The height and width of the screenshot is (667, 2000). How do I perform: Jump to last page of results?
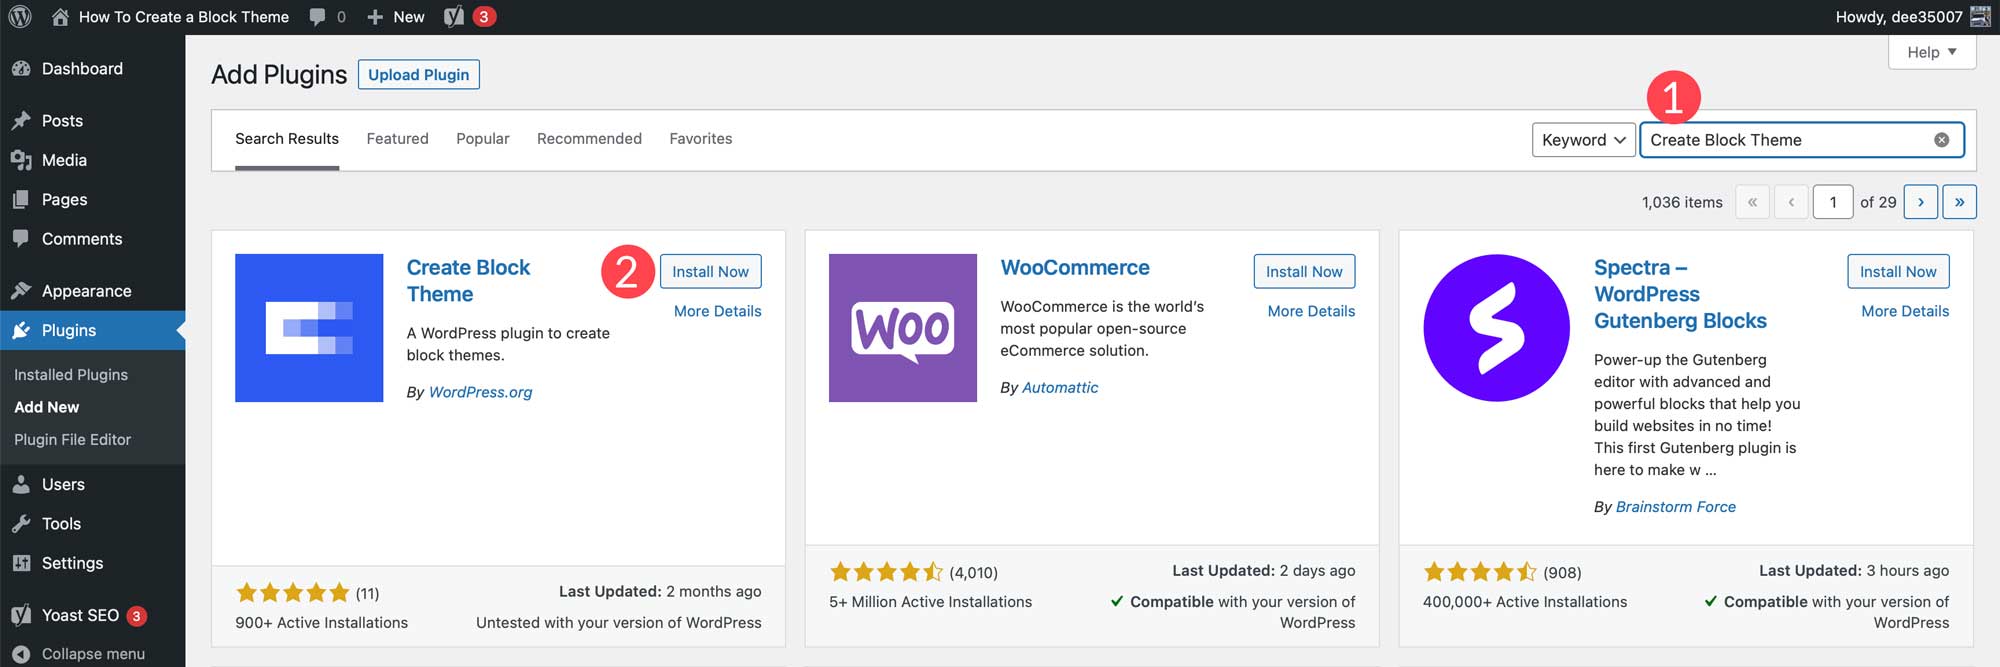[1959, 202]
